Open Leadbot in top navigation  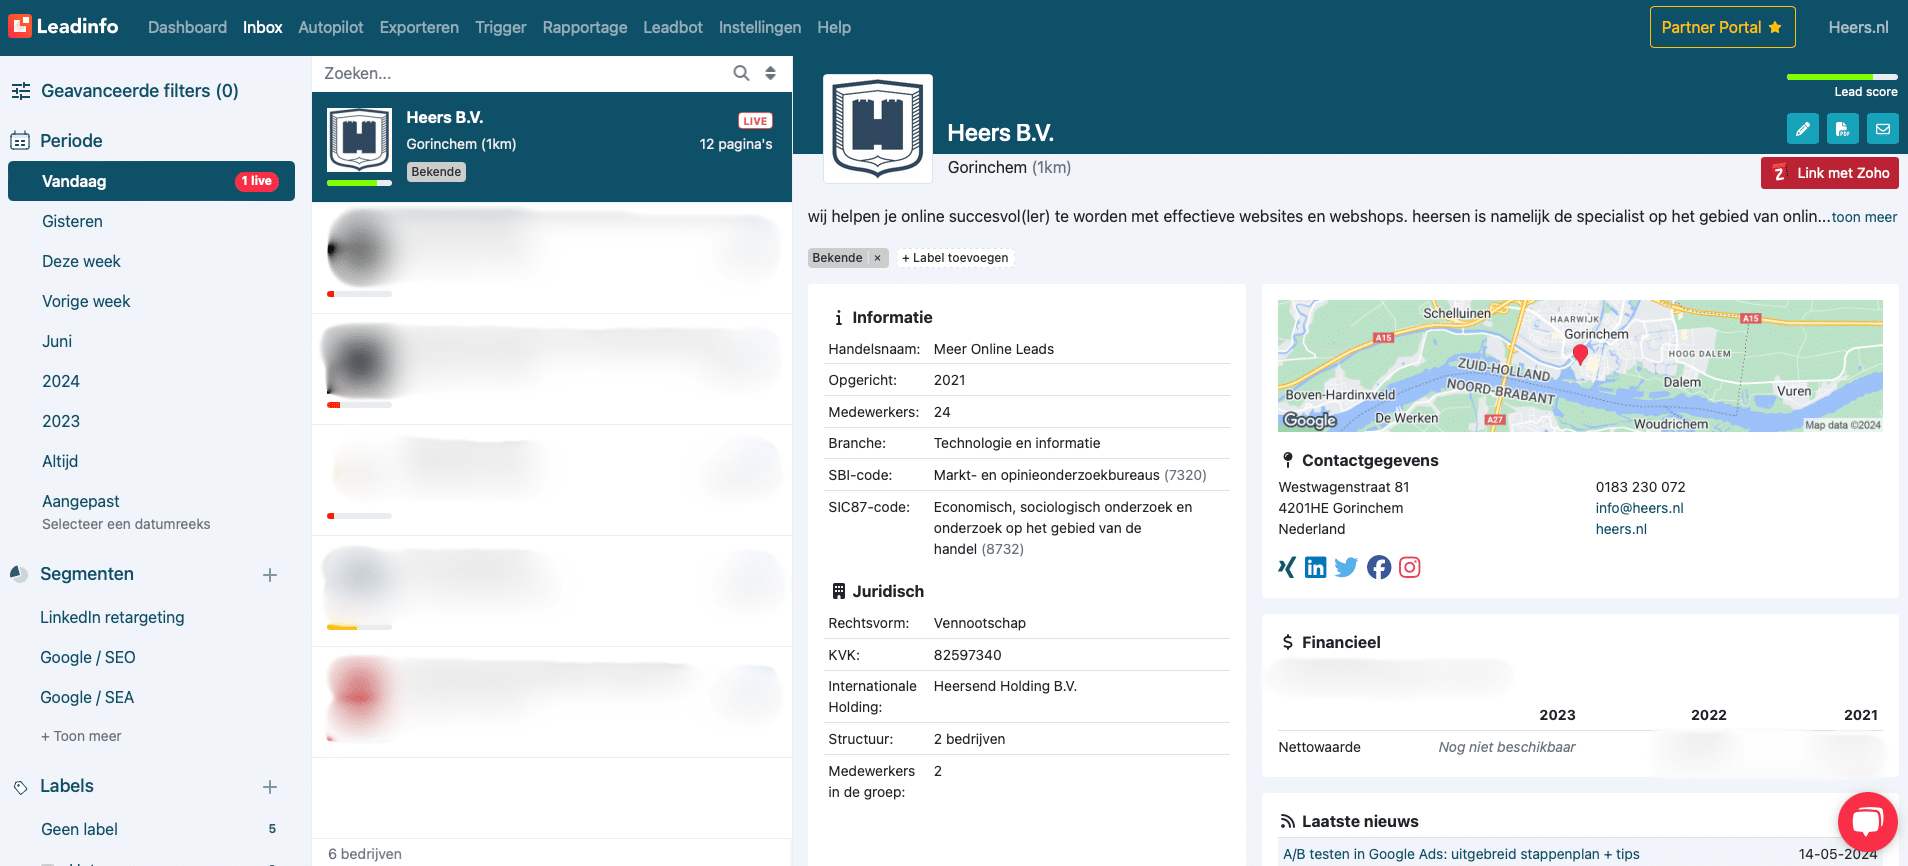[673, 27]
